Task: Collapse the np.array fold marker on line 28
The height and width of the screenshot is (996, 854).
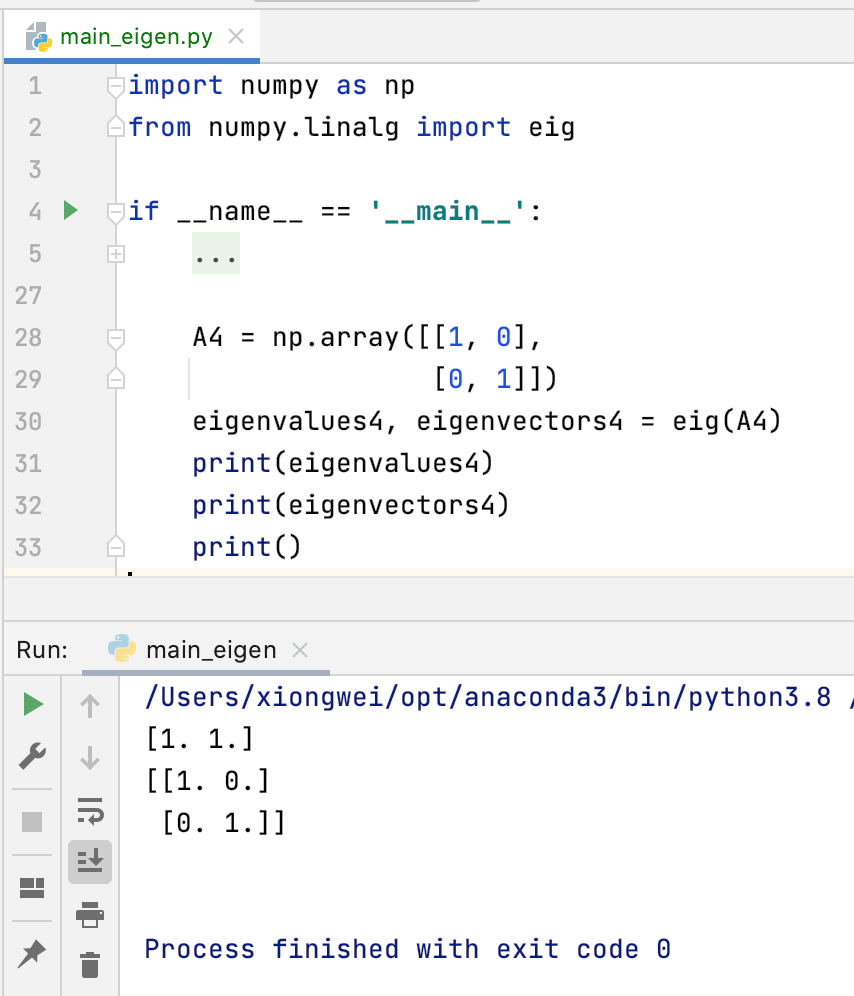Action: (115, 339)
